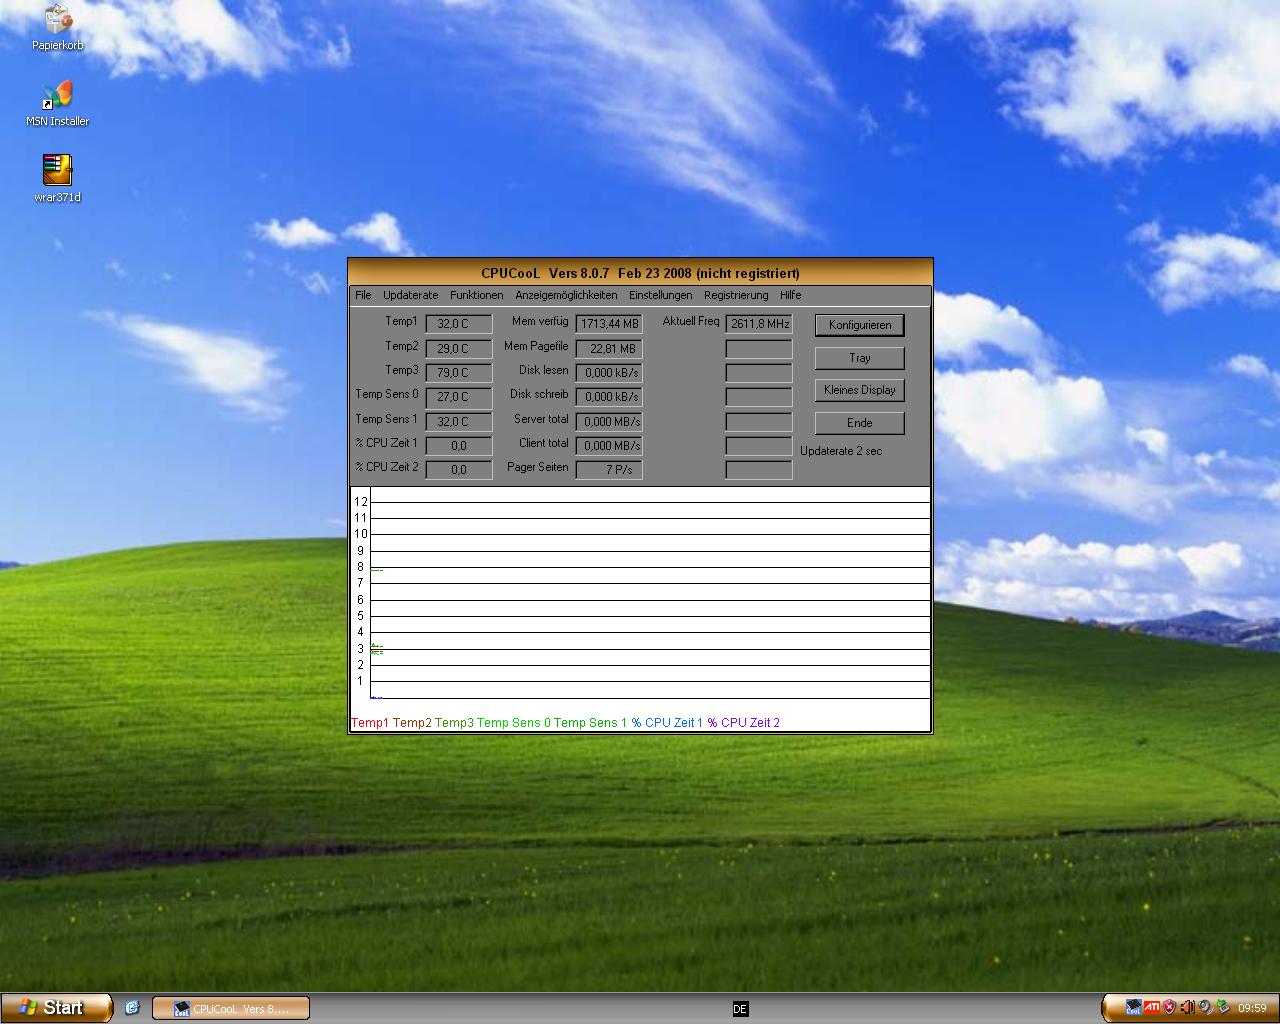Click the Aktuell Freq value 2611,8 MHz

[759, 324]
